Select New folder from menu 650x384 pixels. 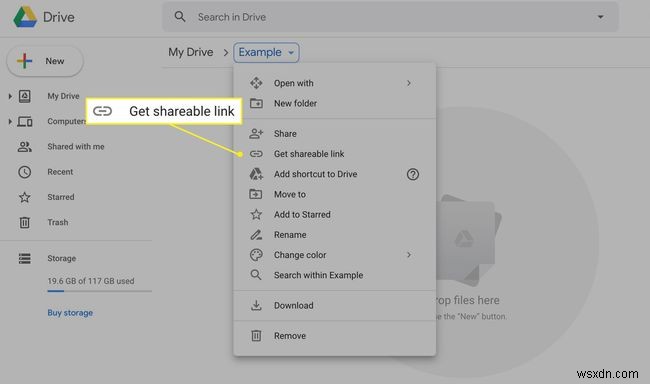pyautogui.click(x=335, y=104)
